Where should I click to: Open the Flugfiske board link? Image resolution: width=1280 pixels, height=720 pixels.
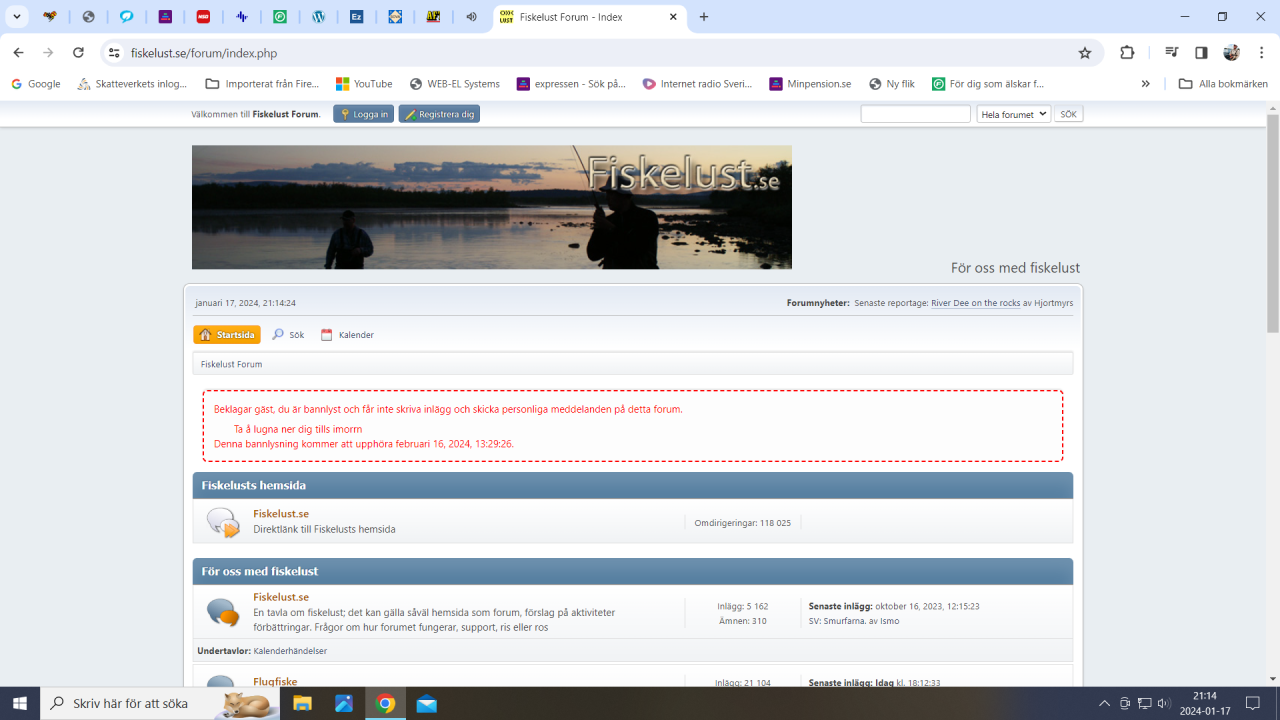[275, 682]
